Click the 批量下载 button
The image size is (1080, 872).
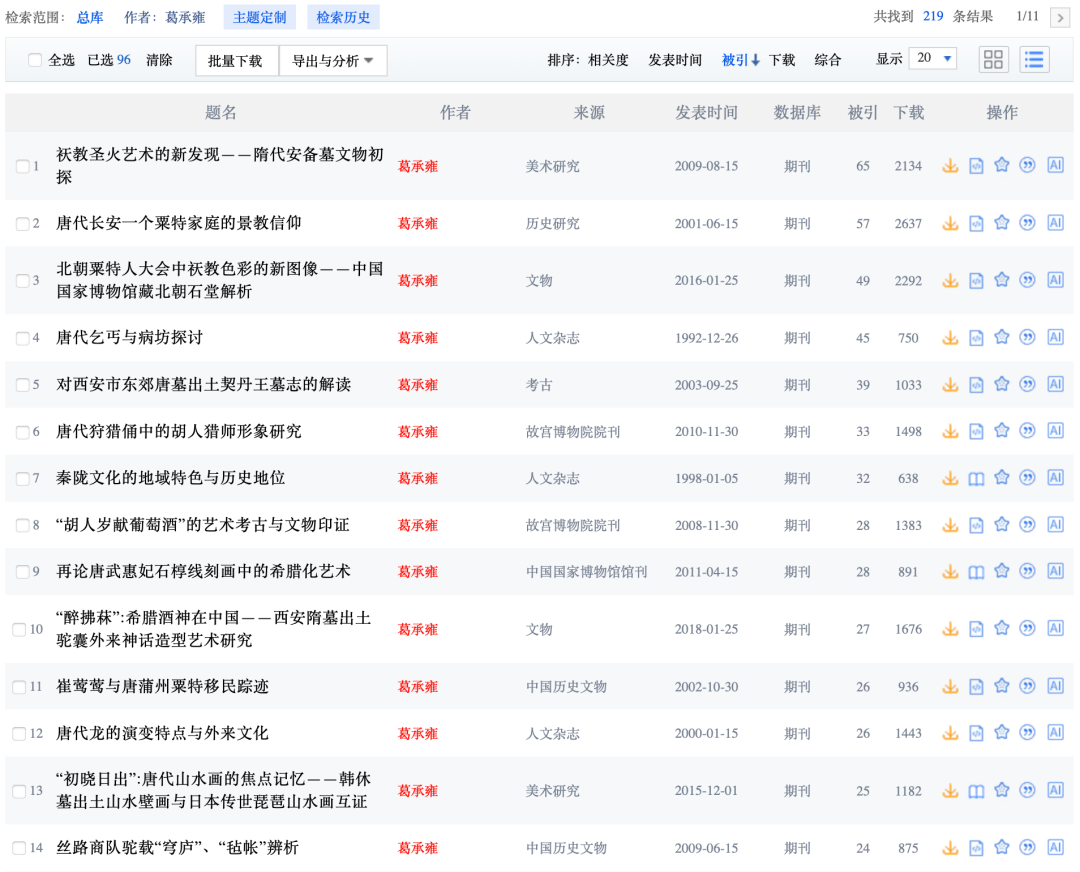pos(237,61)
